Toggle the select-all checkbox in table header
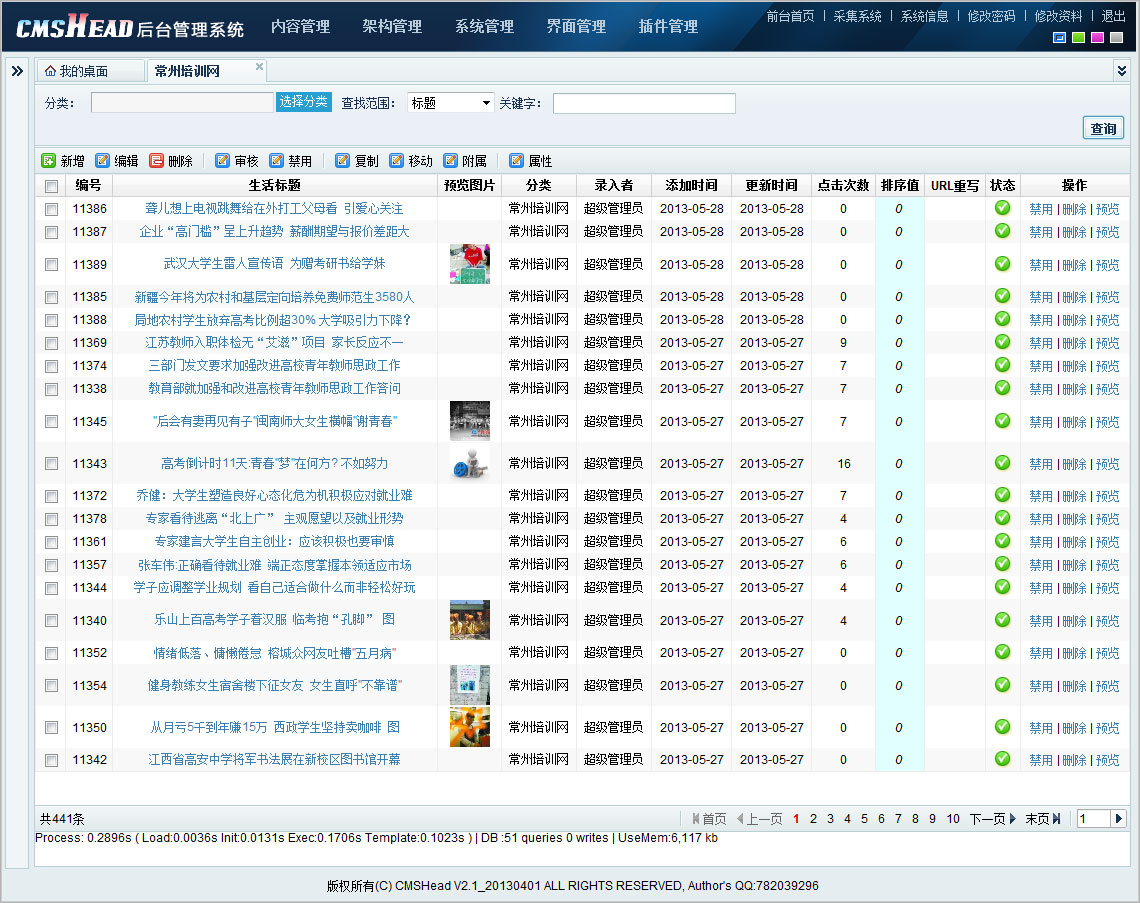Viewport: 1140px width, 903px height. coord(51,186)
